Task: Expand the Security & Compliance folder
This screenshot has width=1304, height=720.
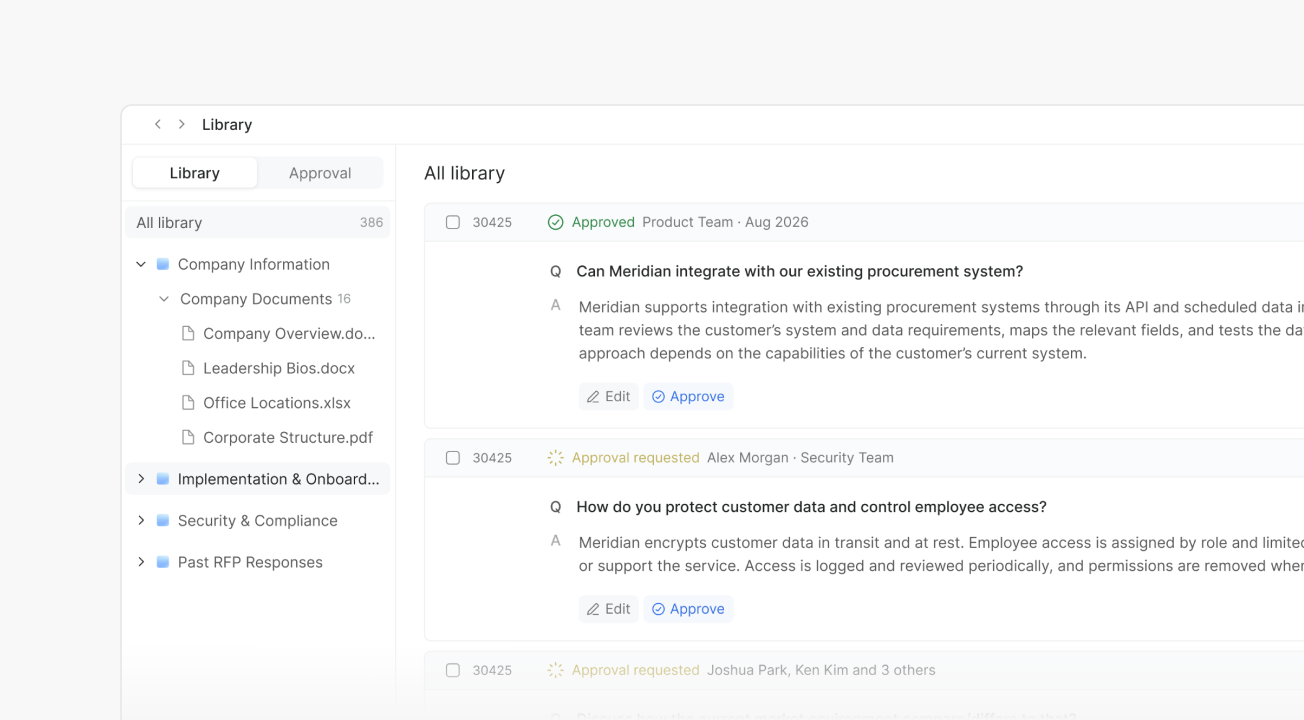Action: [x=141, y=520]
